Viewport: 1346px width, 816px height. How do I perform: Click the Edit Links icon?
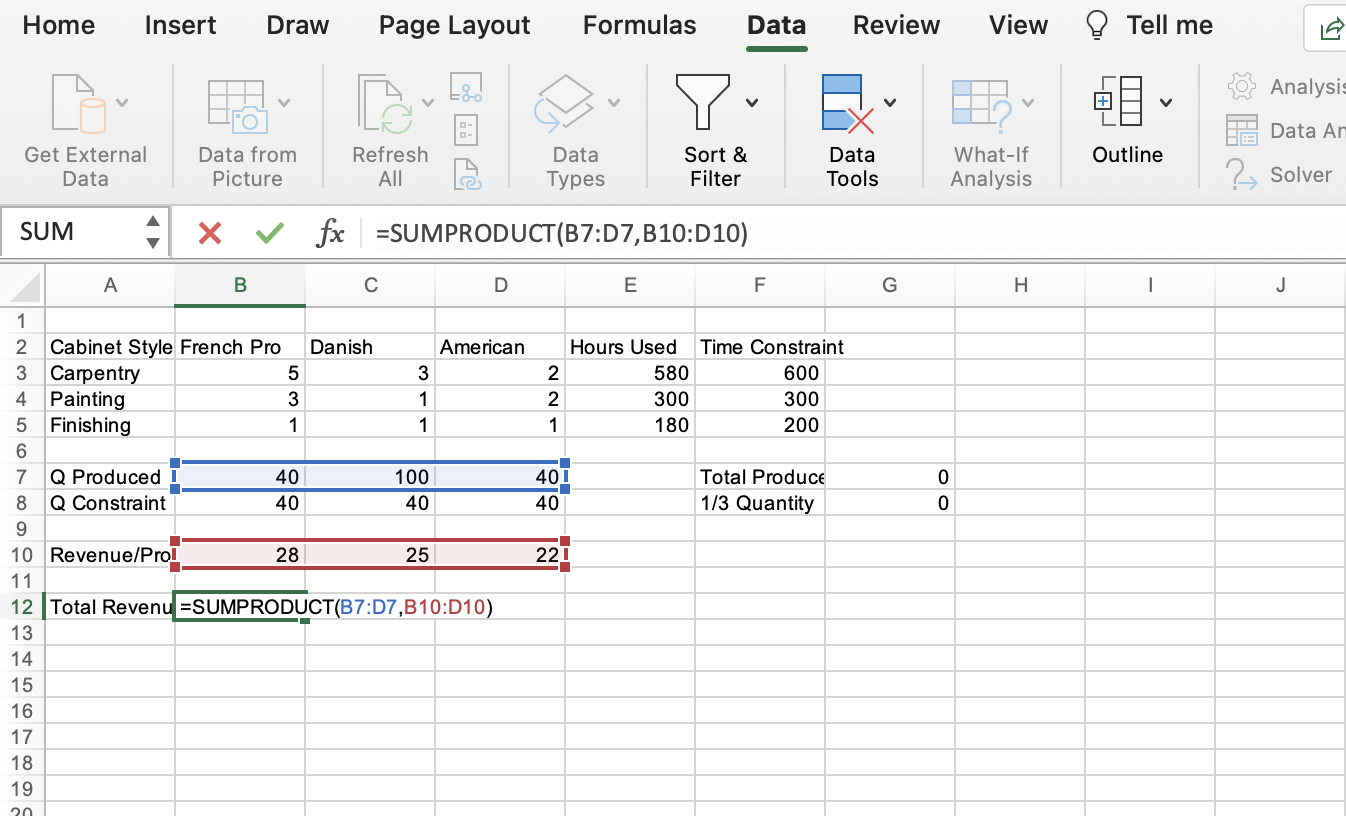467,174
